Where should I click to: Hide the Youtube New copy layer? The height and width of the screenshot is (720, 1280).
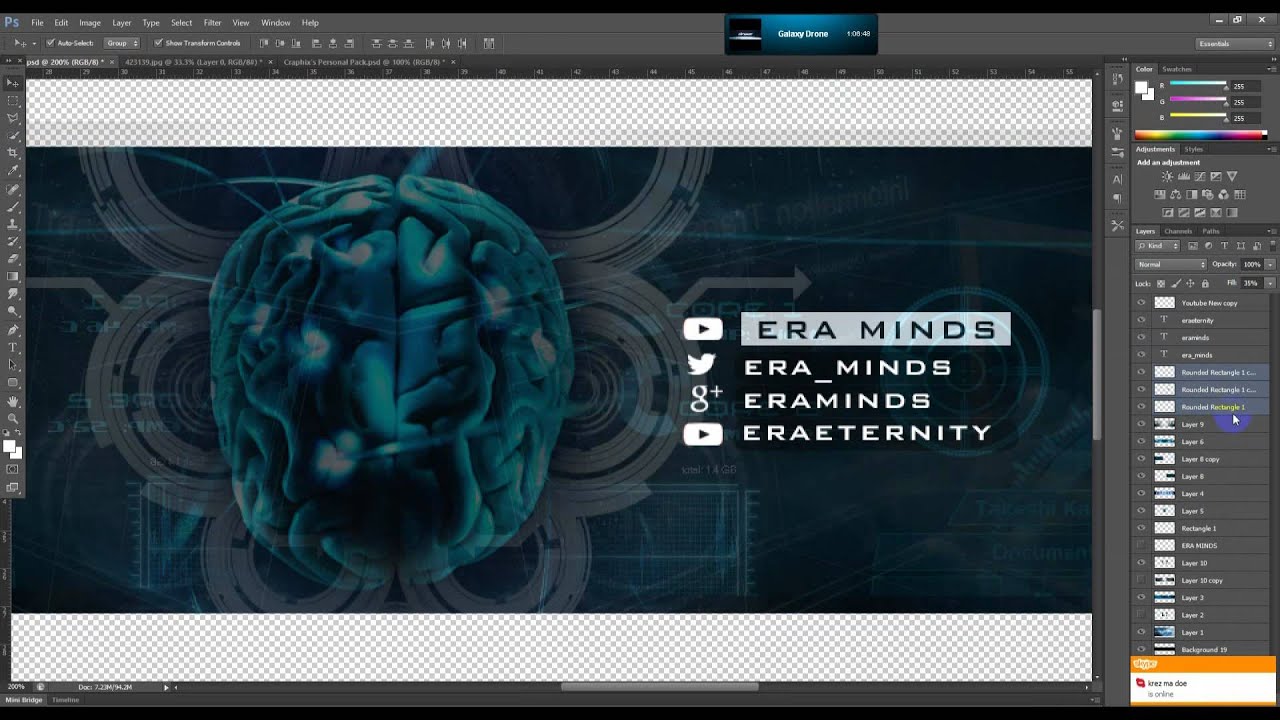pyautogui.click(x=1141, y=303)
